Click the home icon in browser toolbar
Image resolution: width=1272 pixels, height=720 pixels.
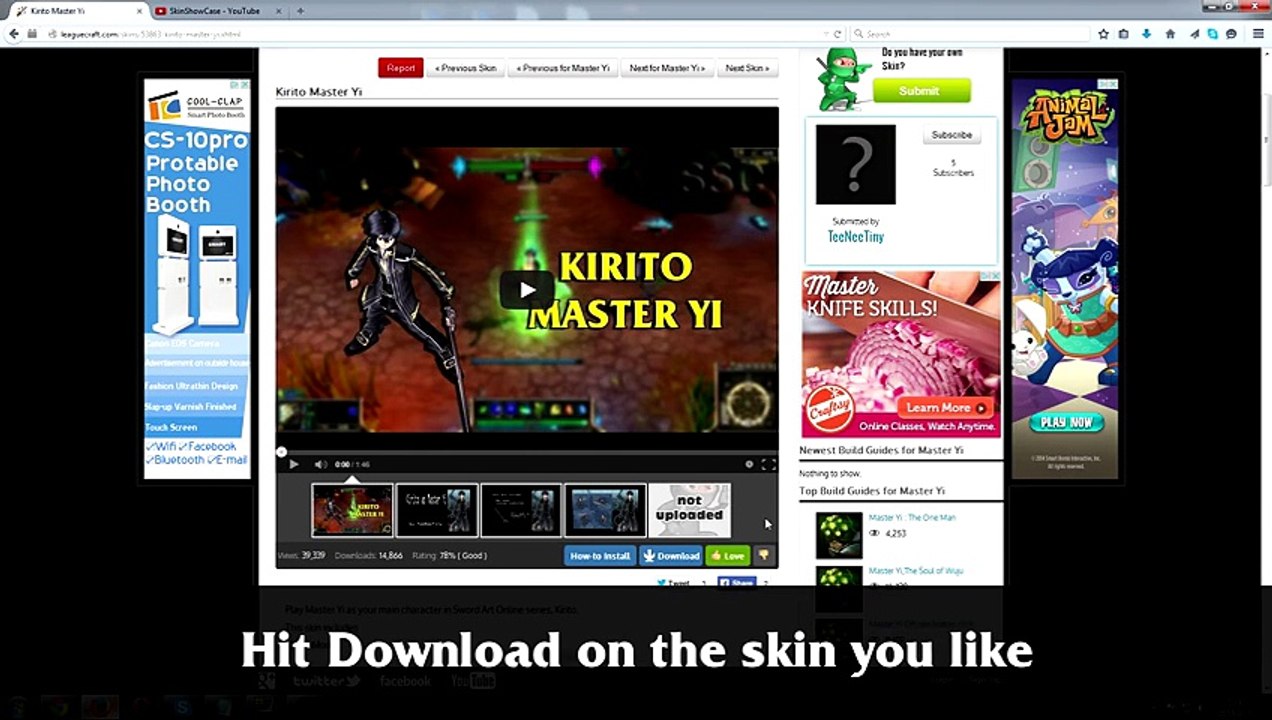pos(1170,34)
